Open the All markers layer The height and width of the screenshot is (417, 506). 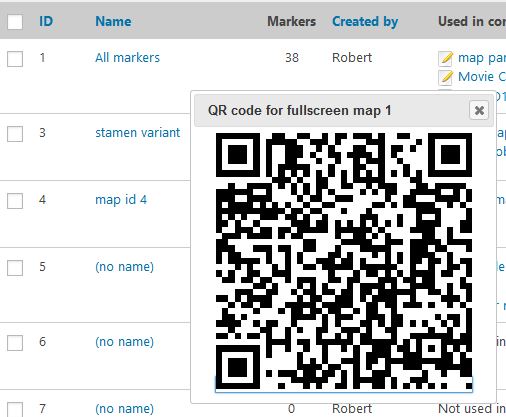point(127,58)
